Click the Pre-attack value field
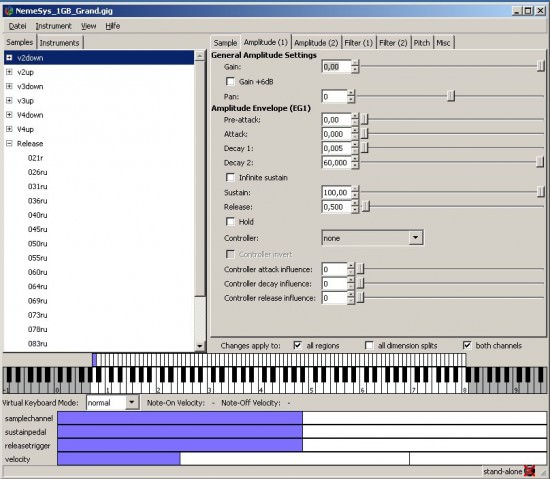The height and width of the screenshot is (479, 550). [x=336, y=120]
